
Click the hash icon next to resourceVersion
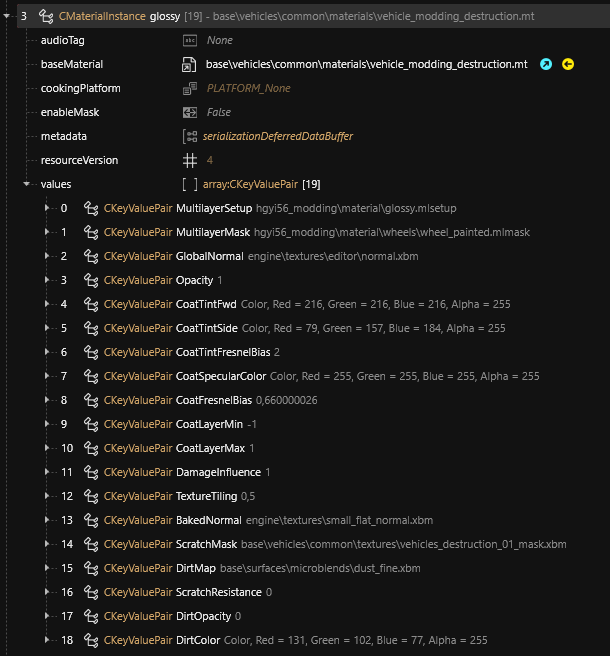[189, 160]
